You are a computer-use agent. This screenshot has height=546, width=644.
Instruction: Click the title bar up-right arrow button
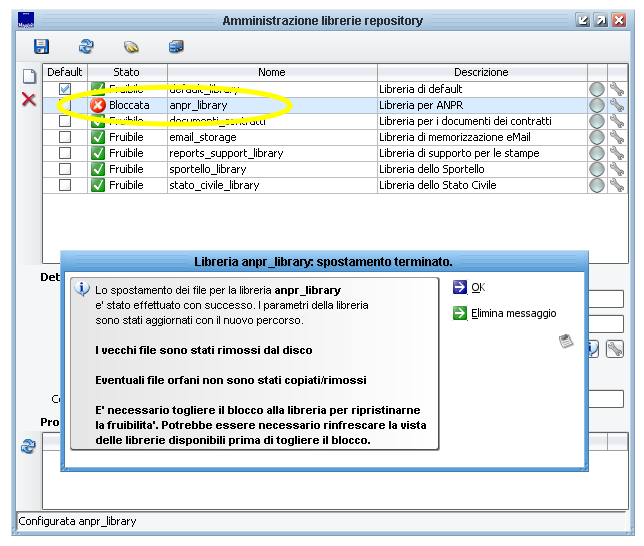(601, 20)
